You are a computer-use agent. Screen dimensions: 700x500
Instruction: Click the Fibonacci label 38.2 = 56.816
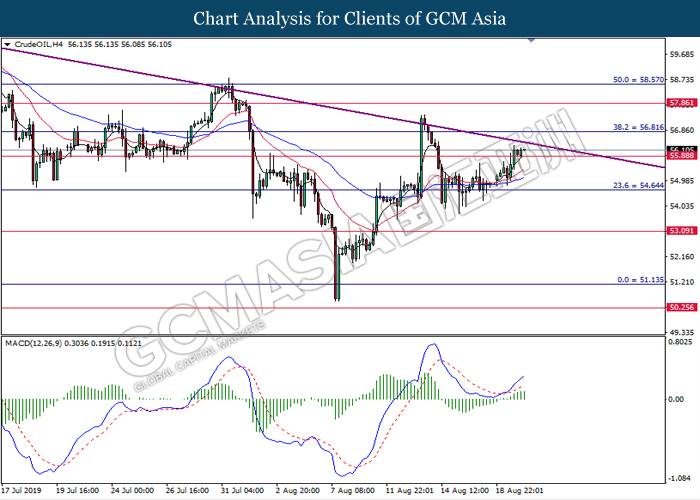[638, 127]
